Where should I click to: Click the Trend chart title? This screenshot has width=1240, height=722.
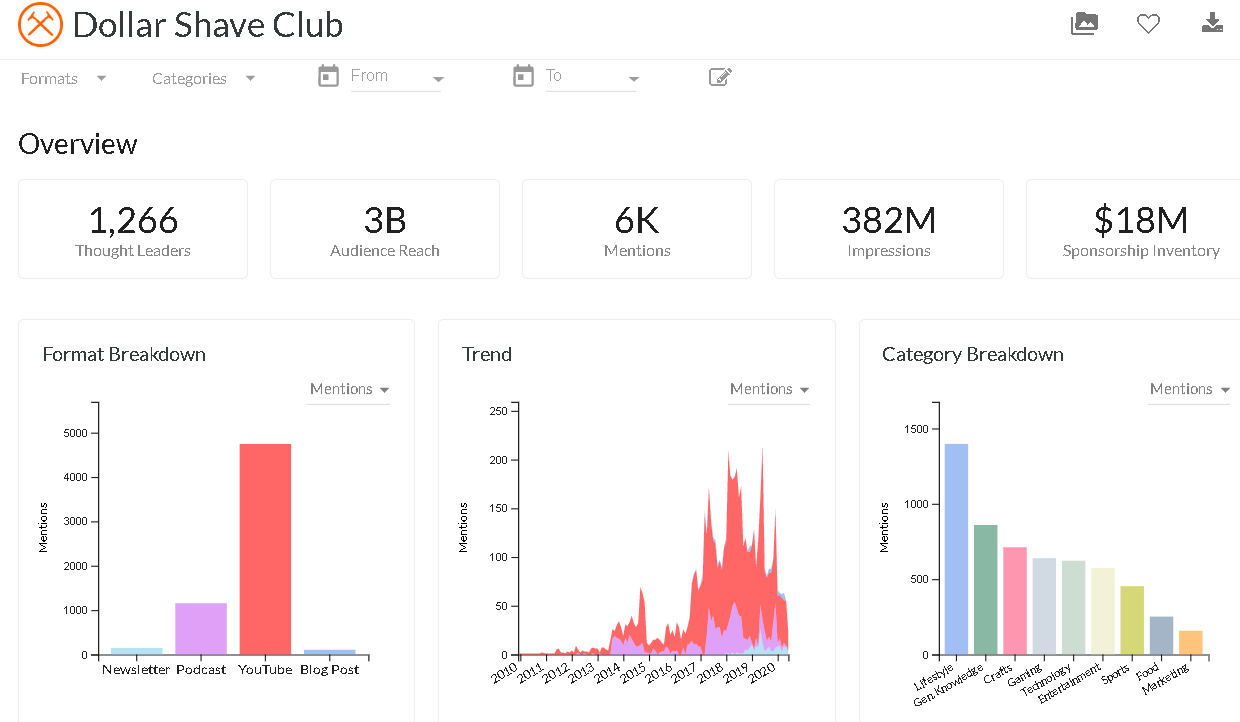(487, 354)
